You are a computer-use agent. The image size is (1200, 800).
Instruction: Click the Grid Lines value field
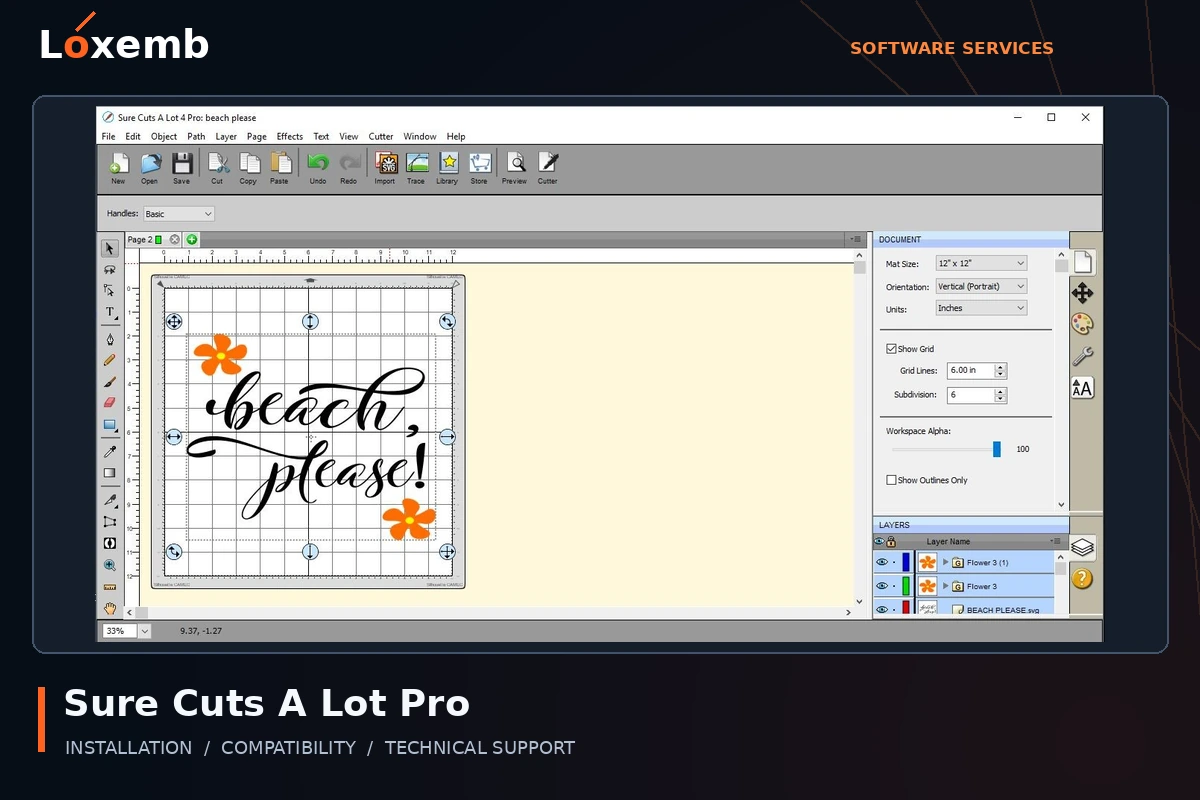[x=970, y=370]
